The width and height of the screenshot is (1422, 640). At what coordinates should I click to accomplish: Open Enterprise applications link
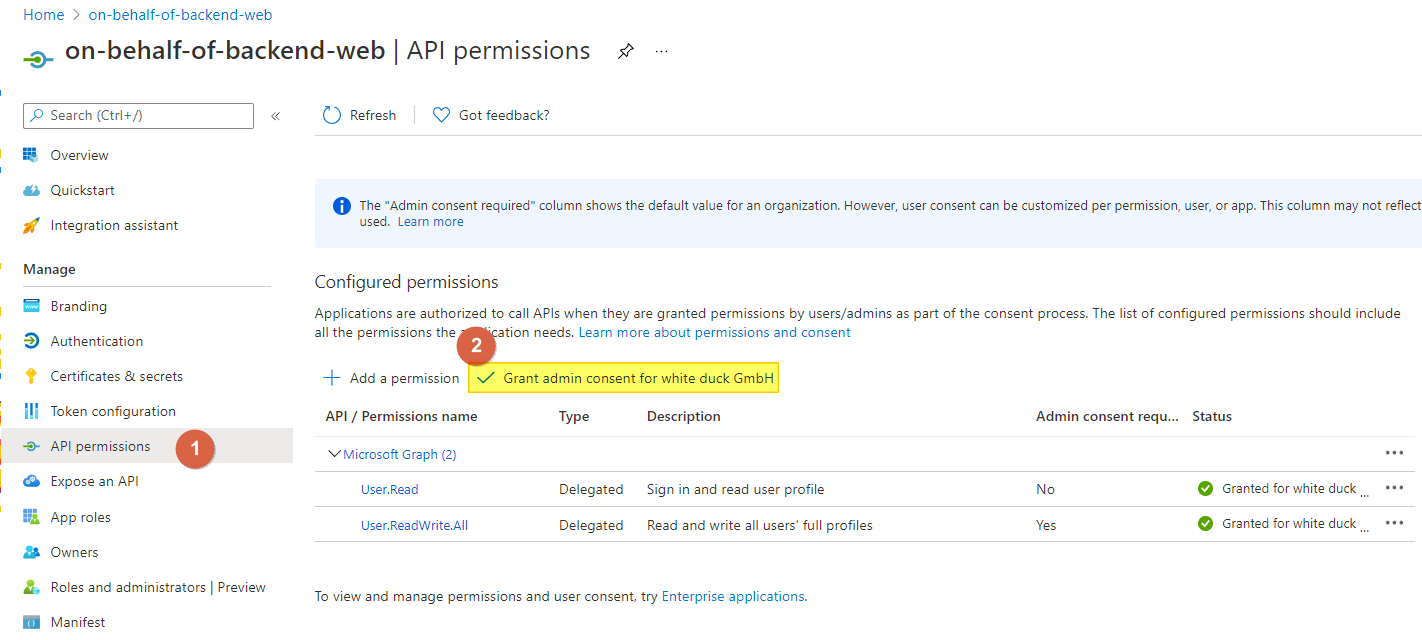[733, 596]
